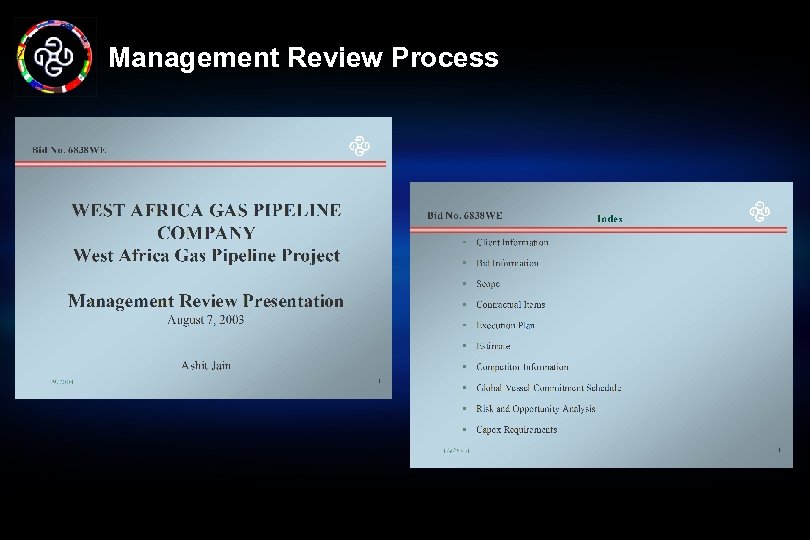Open the Index slide thumbnail
The image size is (810, 540).
(x=601, y=325)
